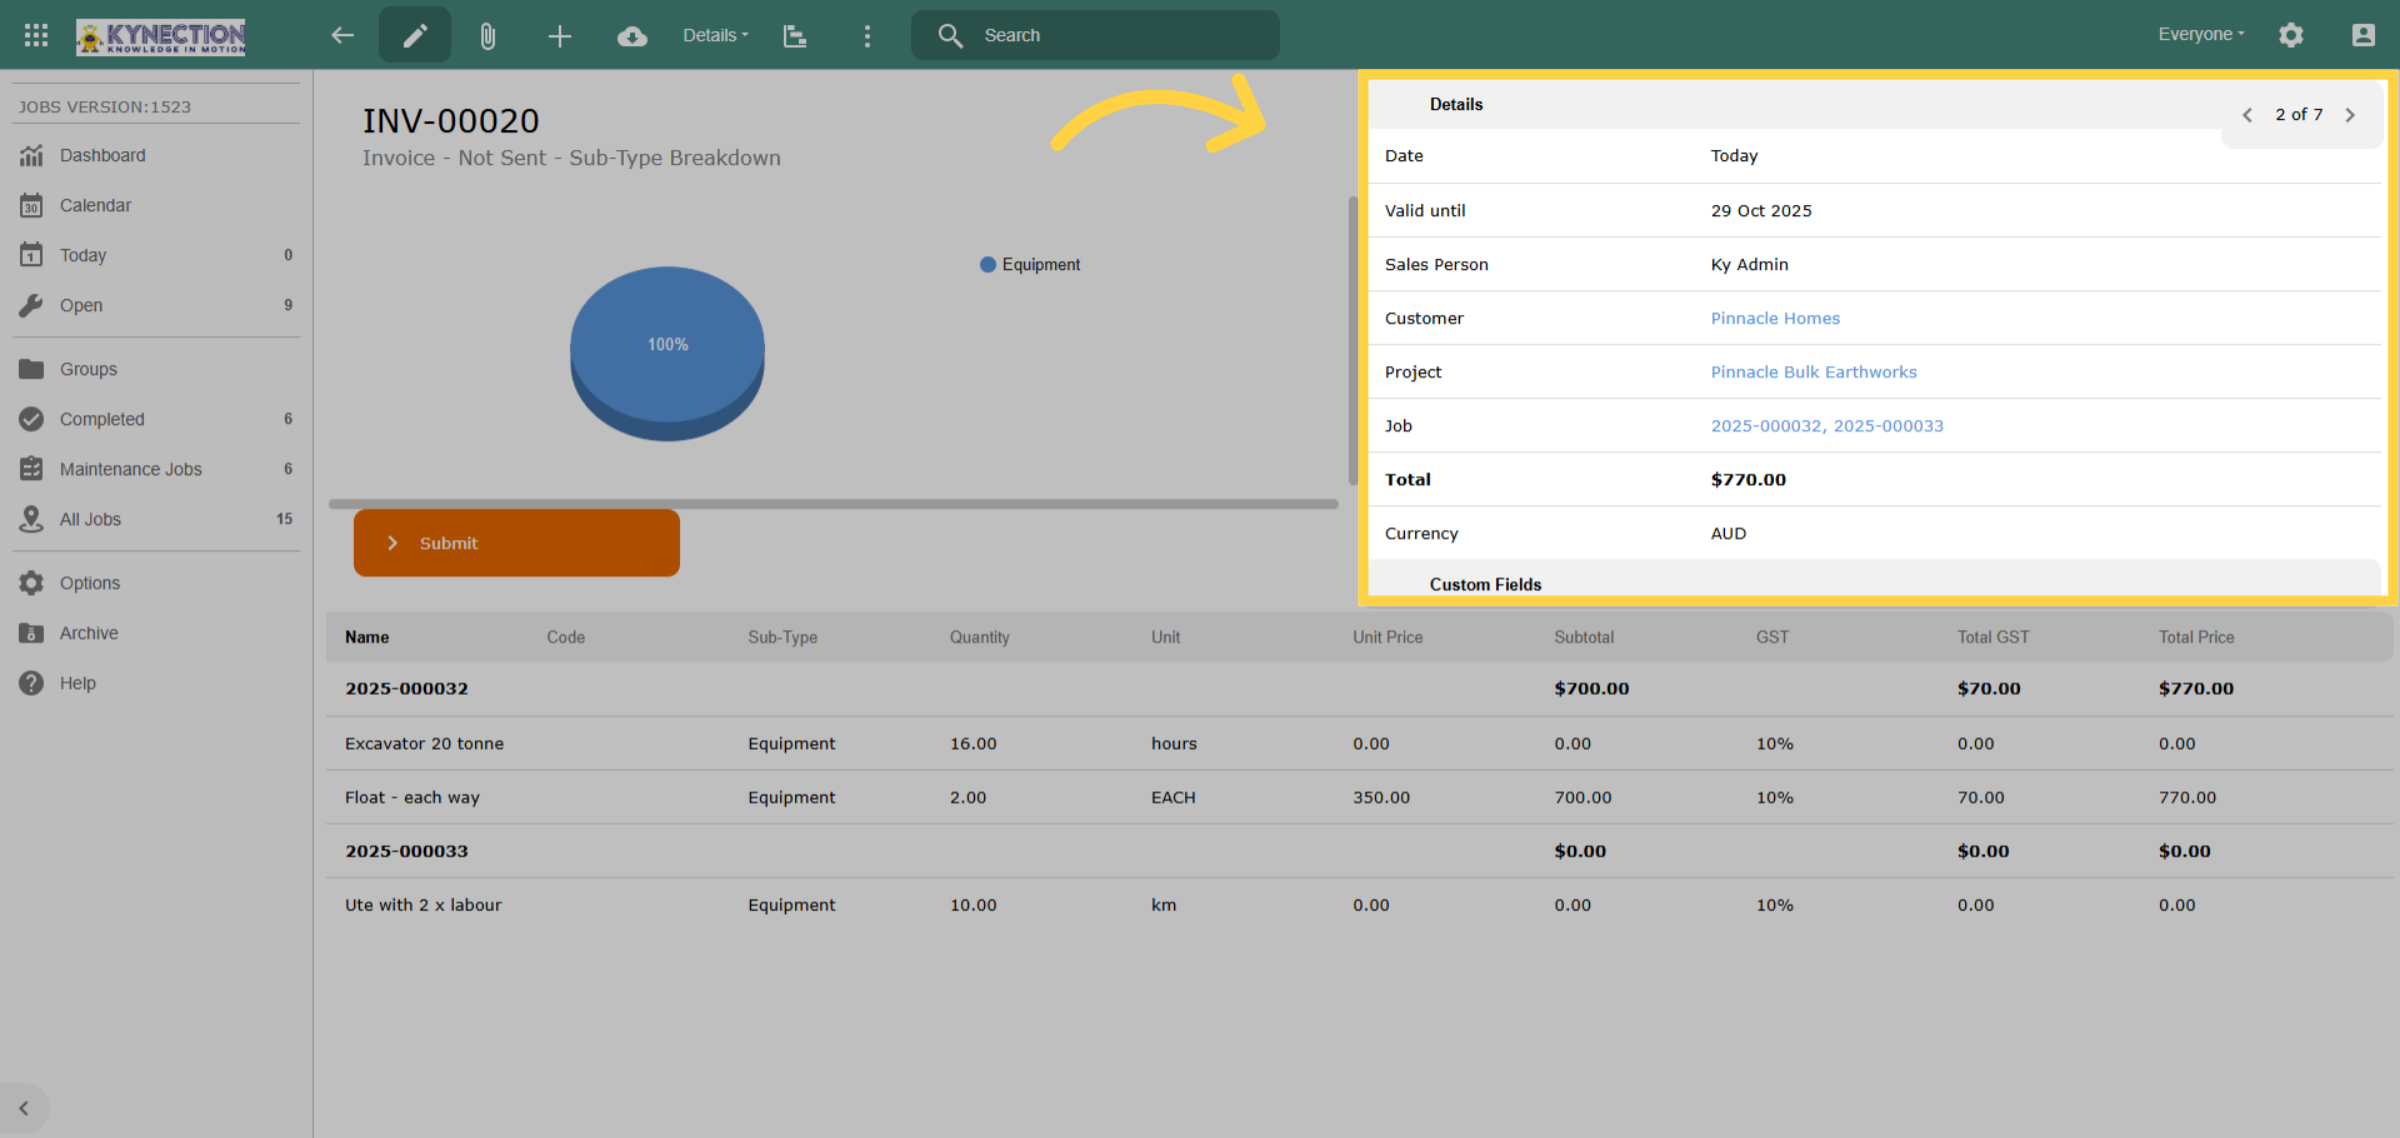This screenshot has height=1138, width=2400.
Task: Click the vertical scrollbar beside the chart
Action: [1352, 341]
